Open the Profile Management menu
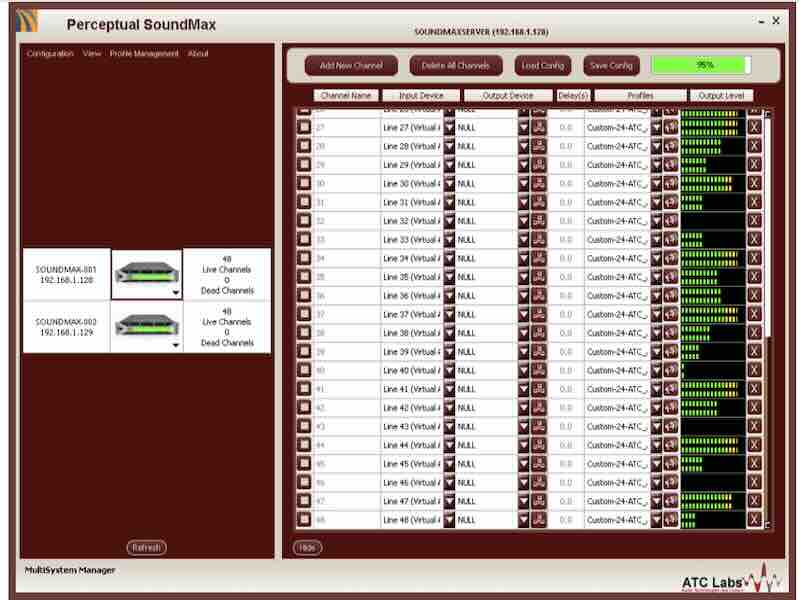The height and width of the screenshot is (600, 800). point(144,53)
